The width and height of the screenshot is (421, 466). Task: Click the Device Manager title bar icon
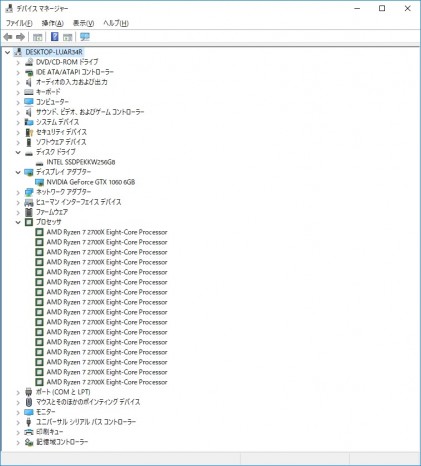(x=9, y=8)
